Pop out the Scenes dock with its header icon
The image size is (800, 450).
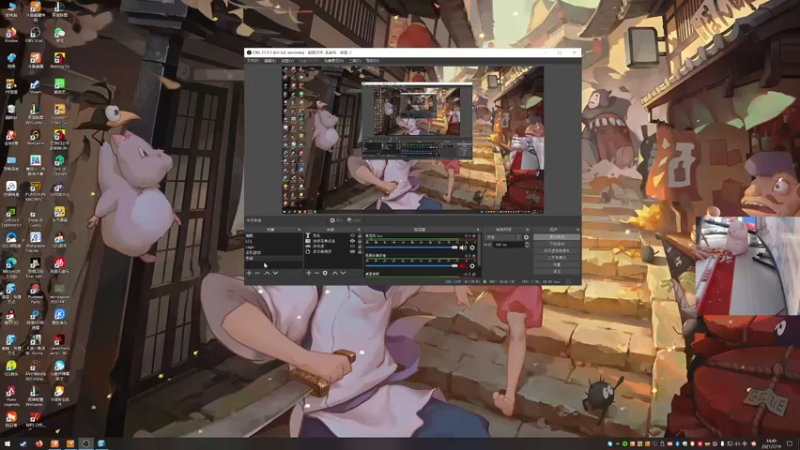(x=299, y=230)
